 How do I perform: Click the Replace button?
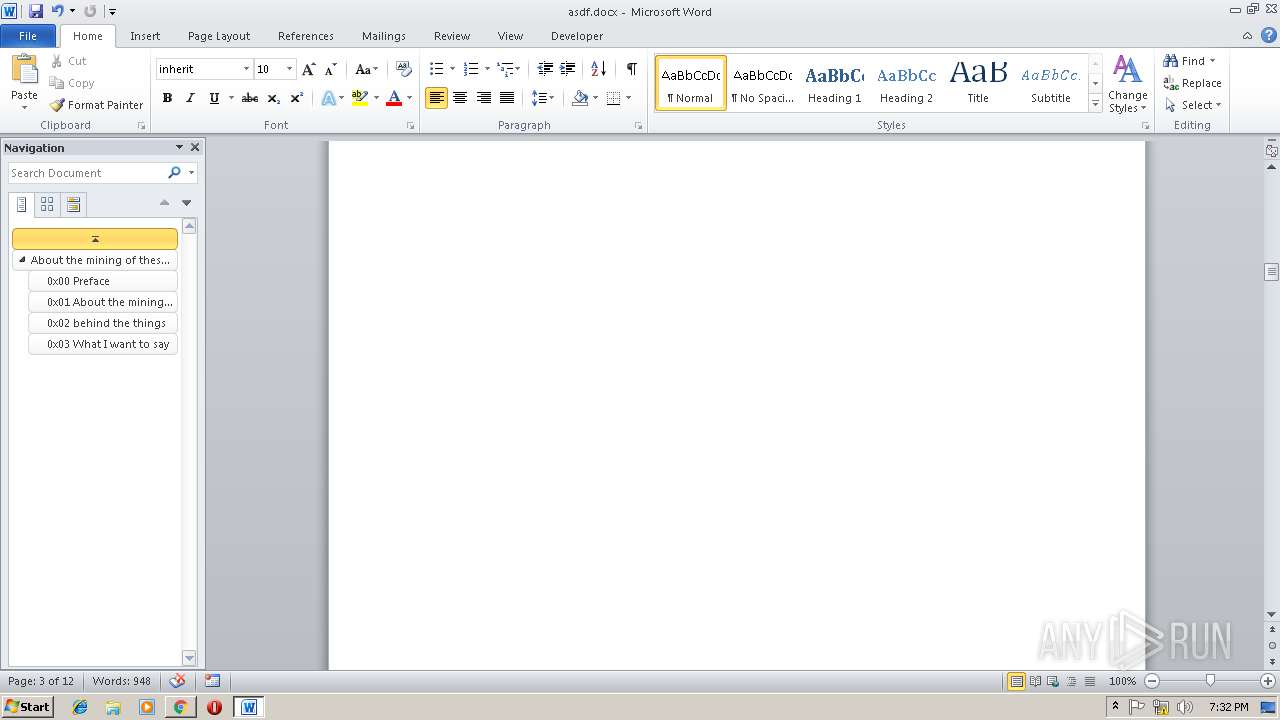[1192, 83]
